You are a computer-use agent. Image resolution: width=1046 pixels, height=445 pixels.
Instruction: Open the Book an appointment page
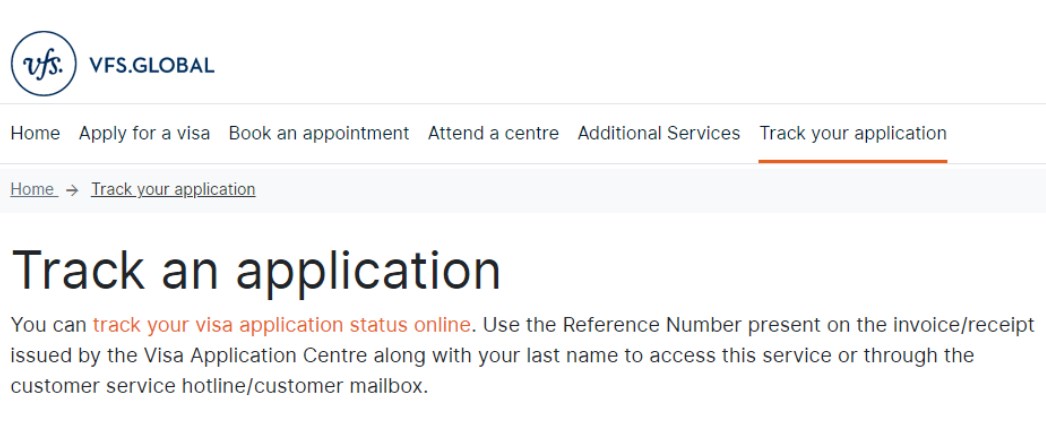(x=319, y=133)
